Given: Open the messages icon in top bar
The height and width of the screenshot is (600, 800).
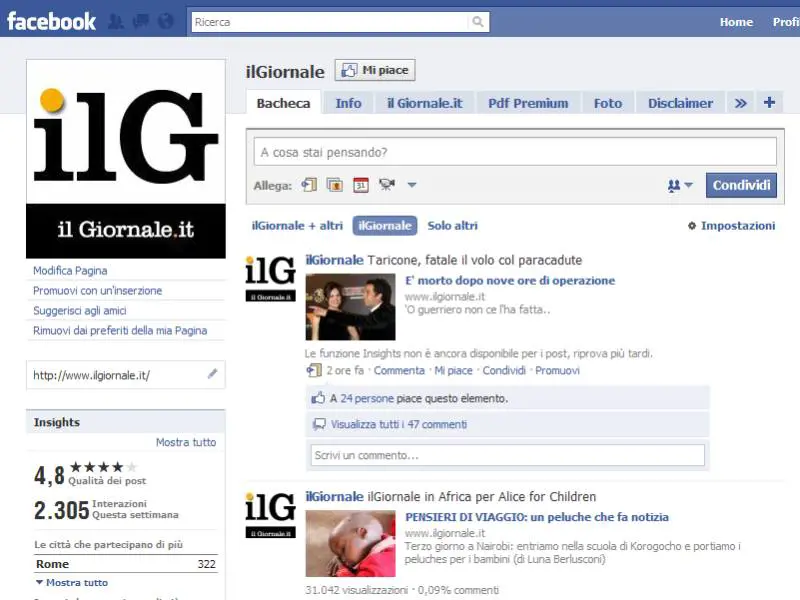Looking at the screenshot, I should pos(141,21).
